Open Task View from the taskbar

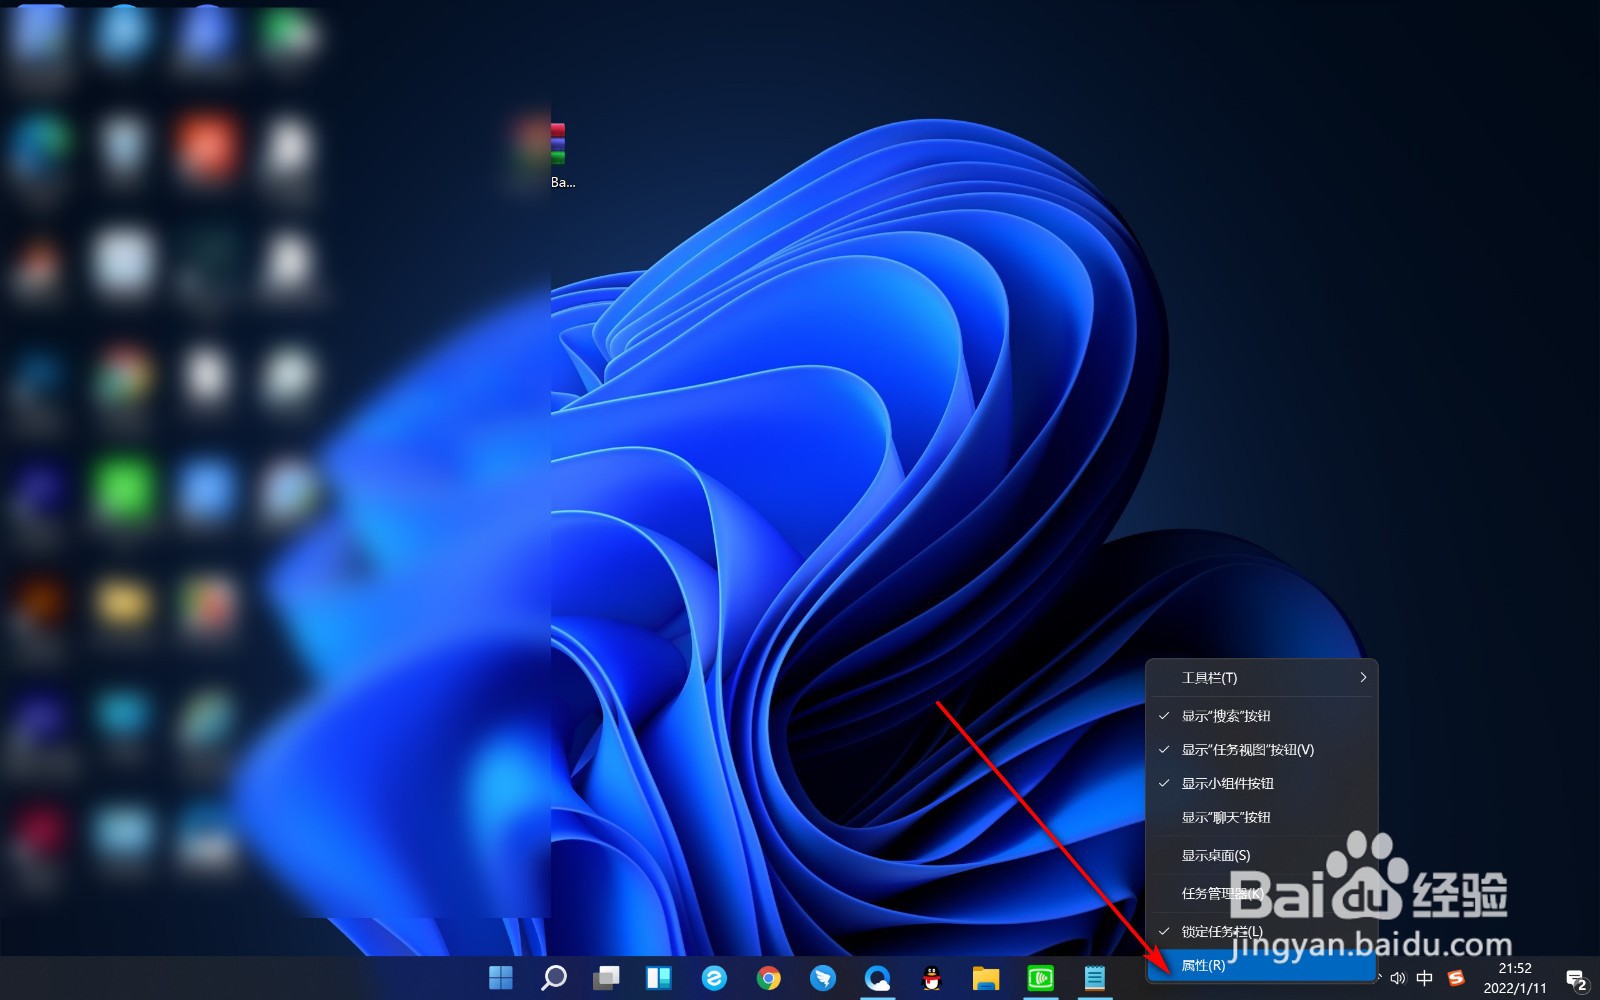point(606,977)
